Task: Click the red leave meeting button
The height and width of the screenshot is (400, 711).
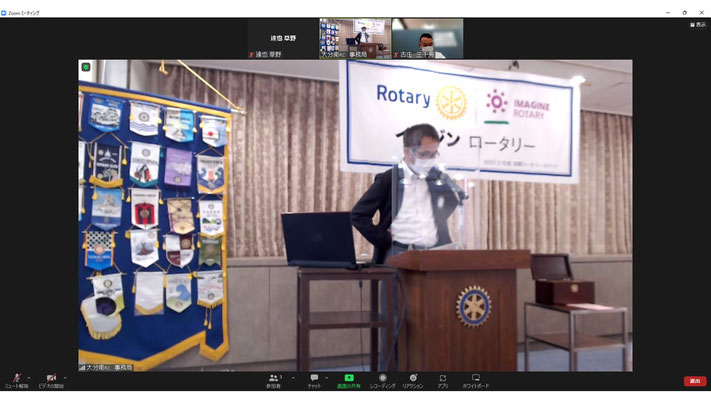Action: [x=695, y=381]
